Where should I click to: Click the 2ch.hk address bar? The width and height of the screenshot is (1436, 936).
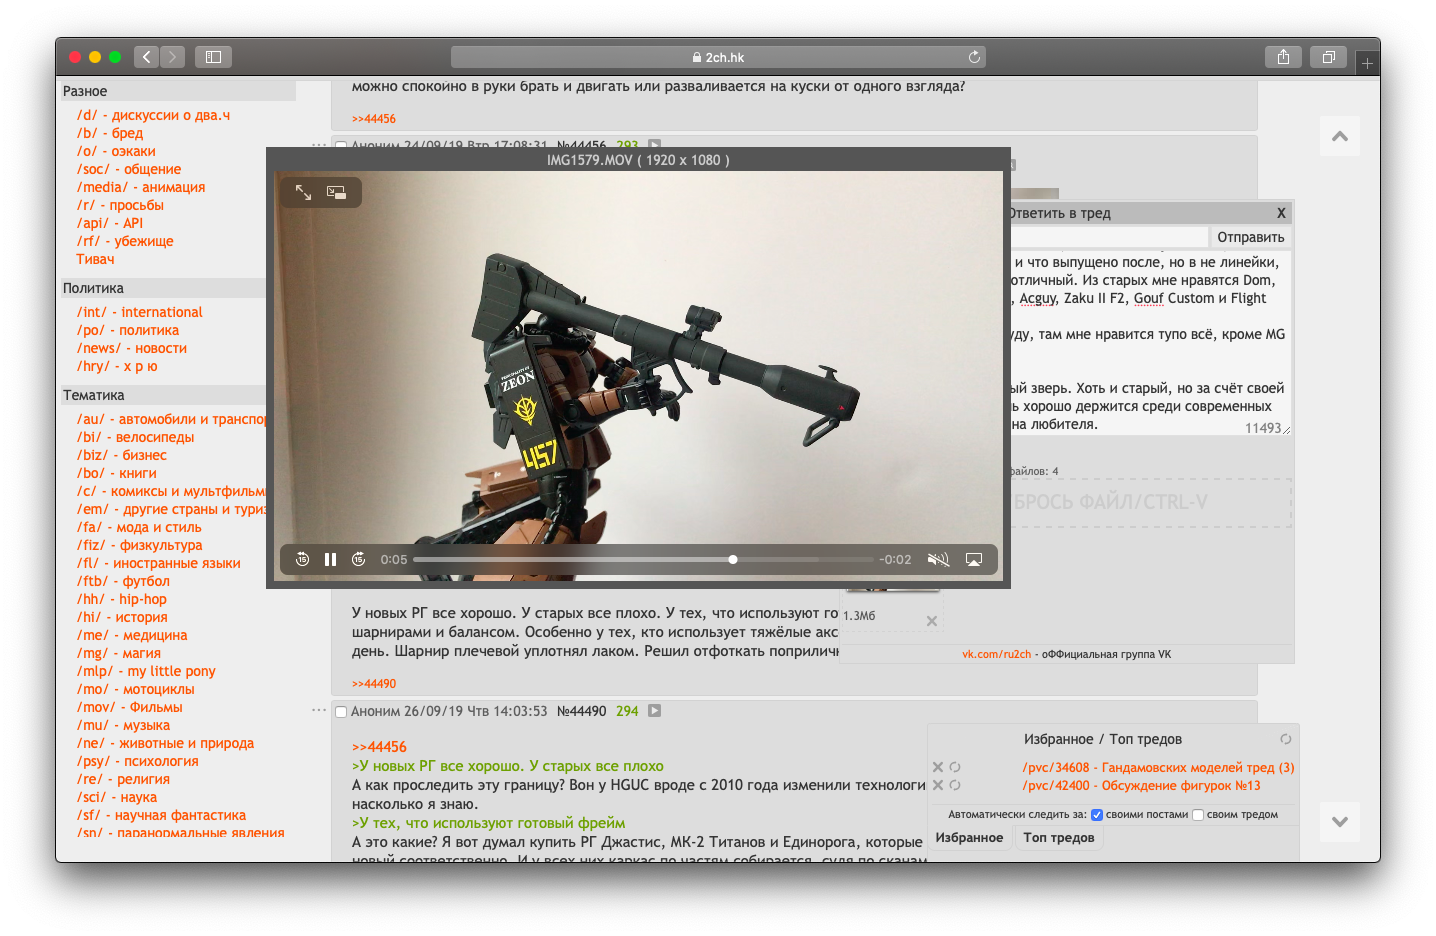718,57
